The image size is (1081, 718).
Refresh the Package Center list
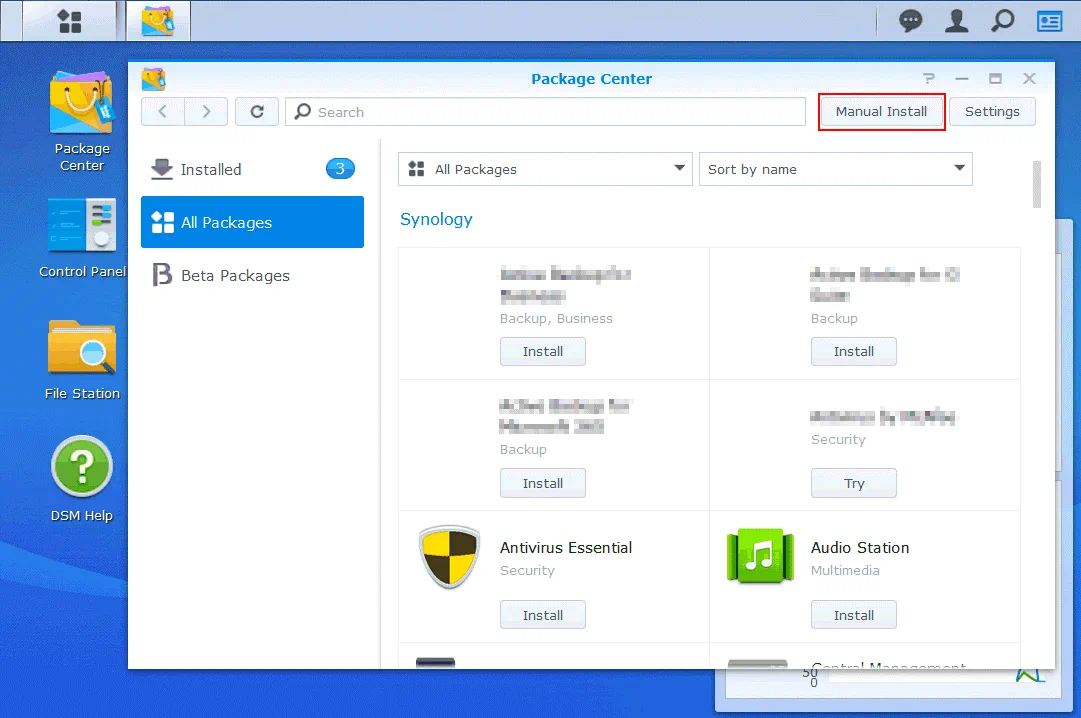[x=257, y=112]
